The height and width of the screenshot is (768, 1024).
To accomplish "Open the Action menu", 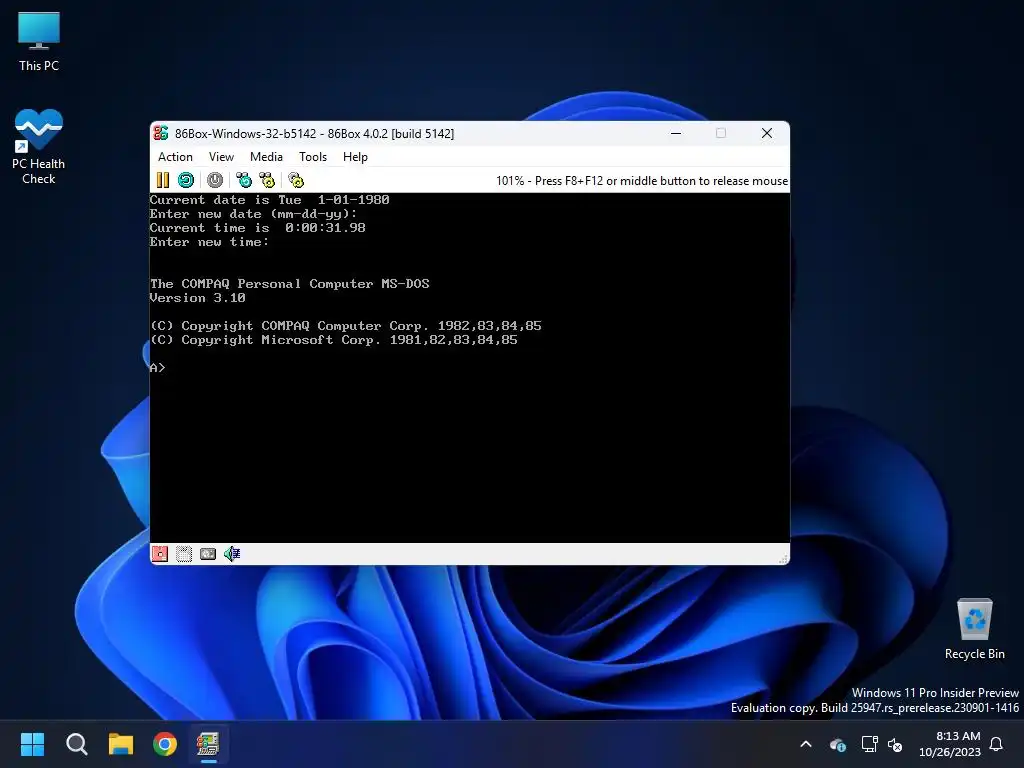I will point(175,157).
